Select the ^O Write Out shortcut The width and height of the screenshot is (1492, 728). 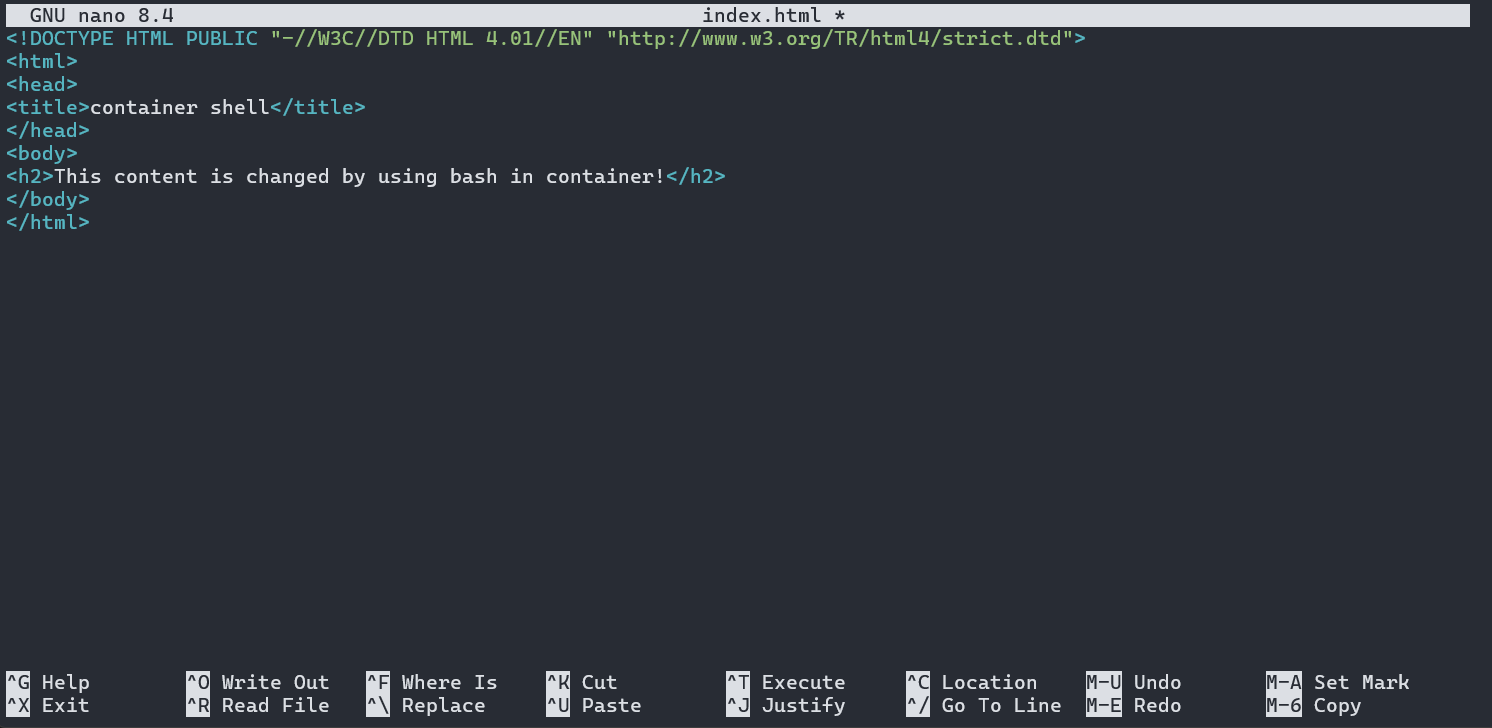258,682
